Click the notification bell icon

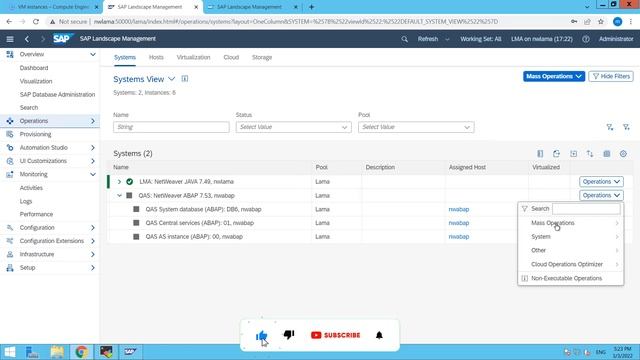pos(379,335)
